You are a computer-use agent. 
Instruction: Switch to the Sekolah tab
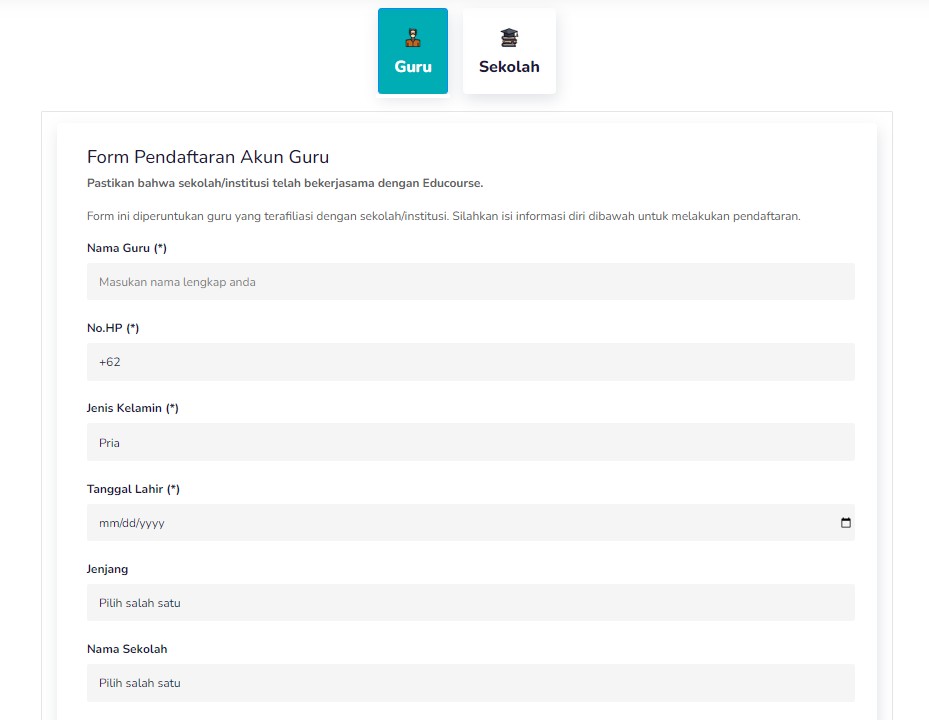coord(509,51)
